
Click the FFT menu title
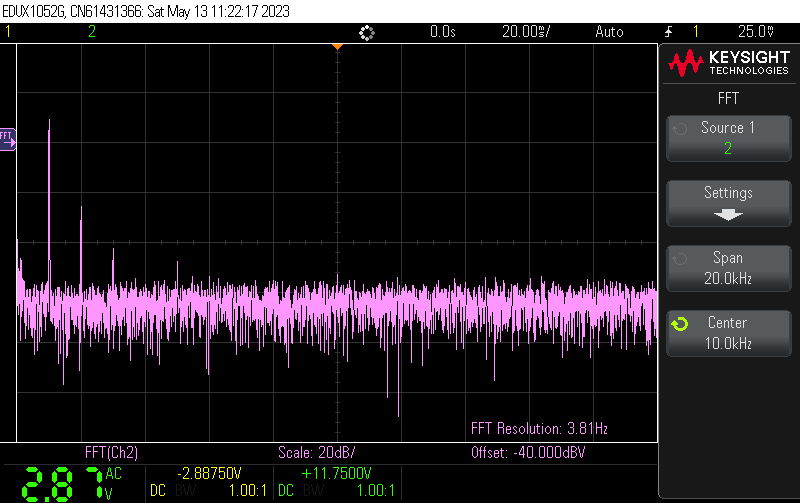tap(728, 98)
